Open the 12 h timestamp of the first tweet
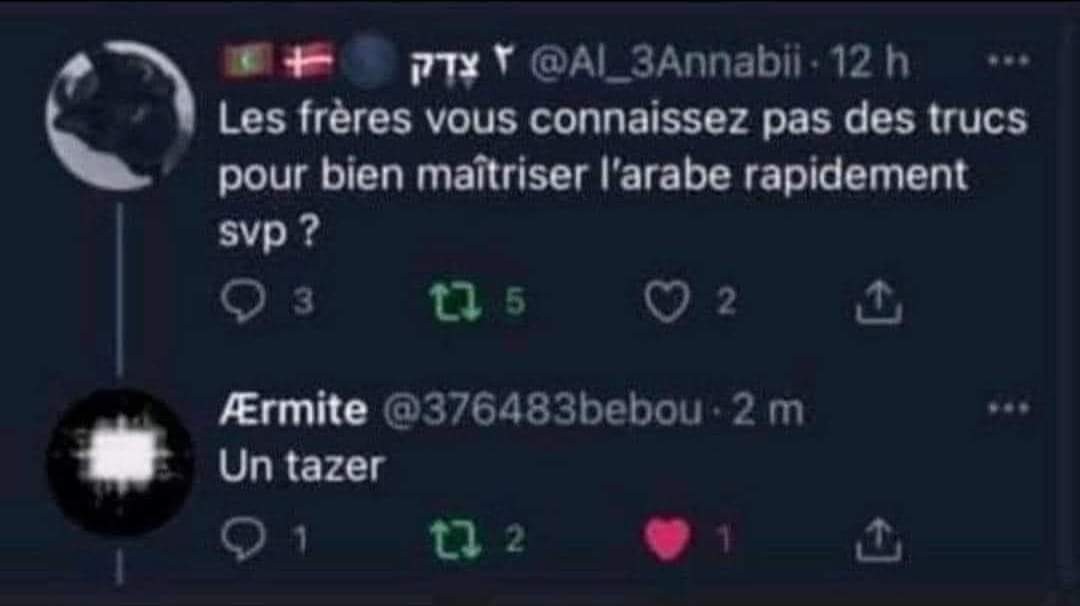 click(x=869, y=63)
